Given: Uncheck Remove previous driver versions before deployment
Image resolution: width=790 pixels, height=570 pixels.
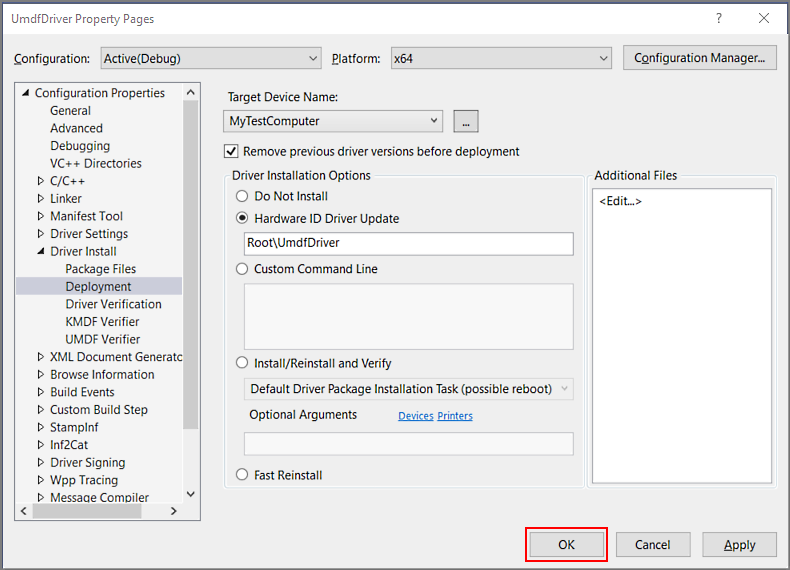Looking at the screenshot, I should click(x=231, y=152).
